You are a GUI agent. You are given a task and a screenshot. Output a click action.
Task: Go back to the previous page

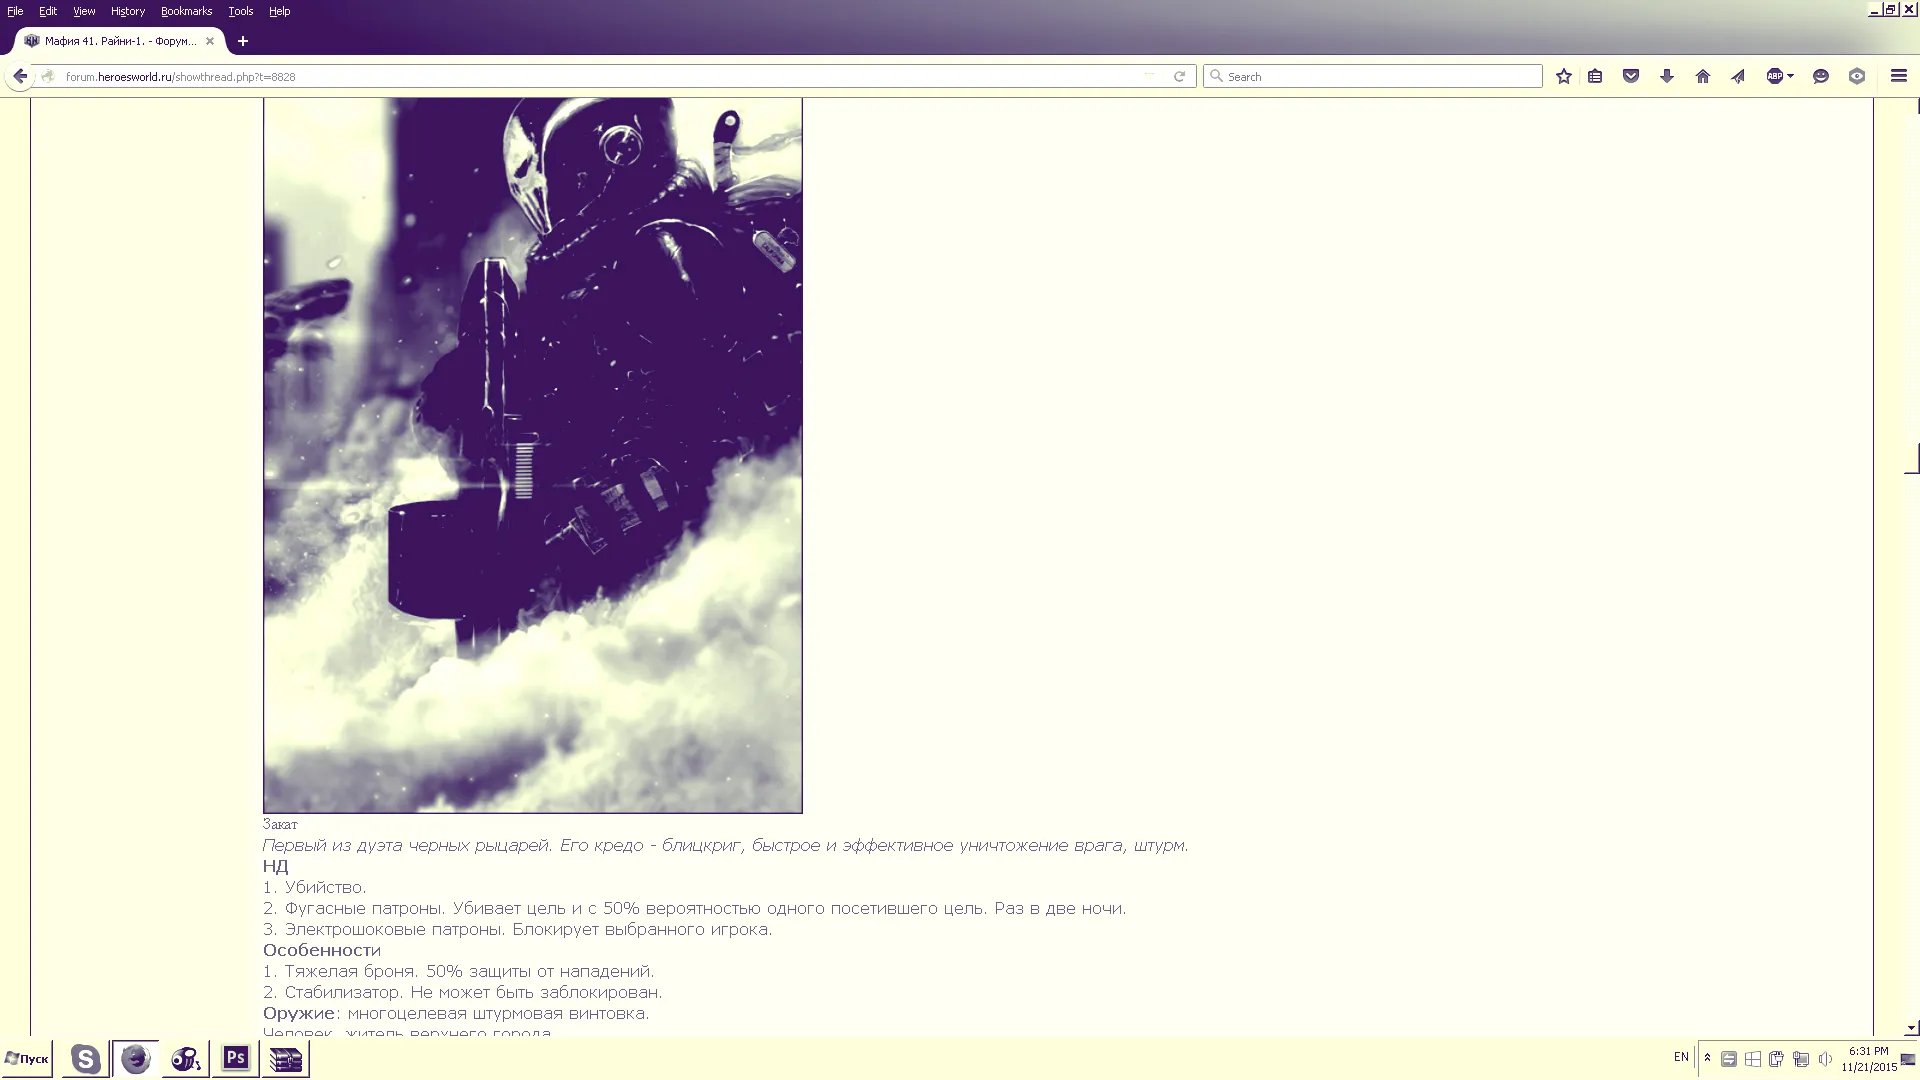pos(20,76)
